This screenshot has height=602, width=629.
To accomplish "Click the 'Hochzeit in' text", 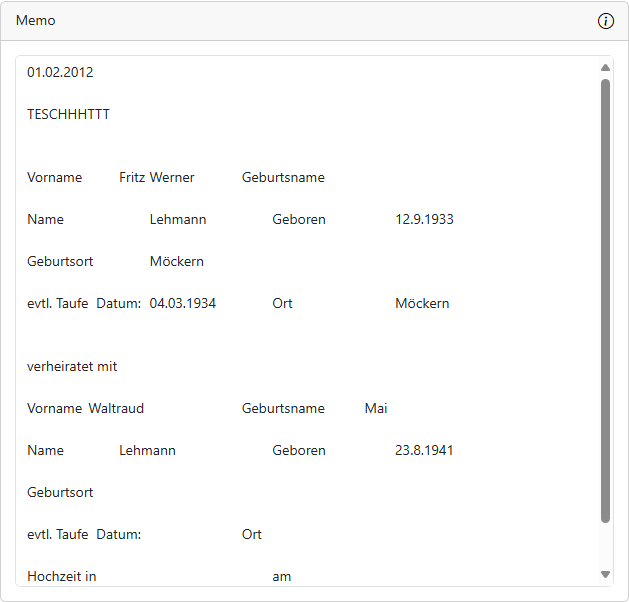I will pos(61,576).
